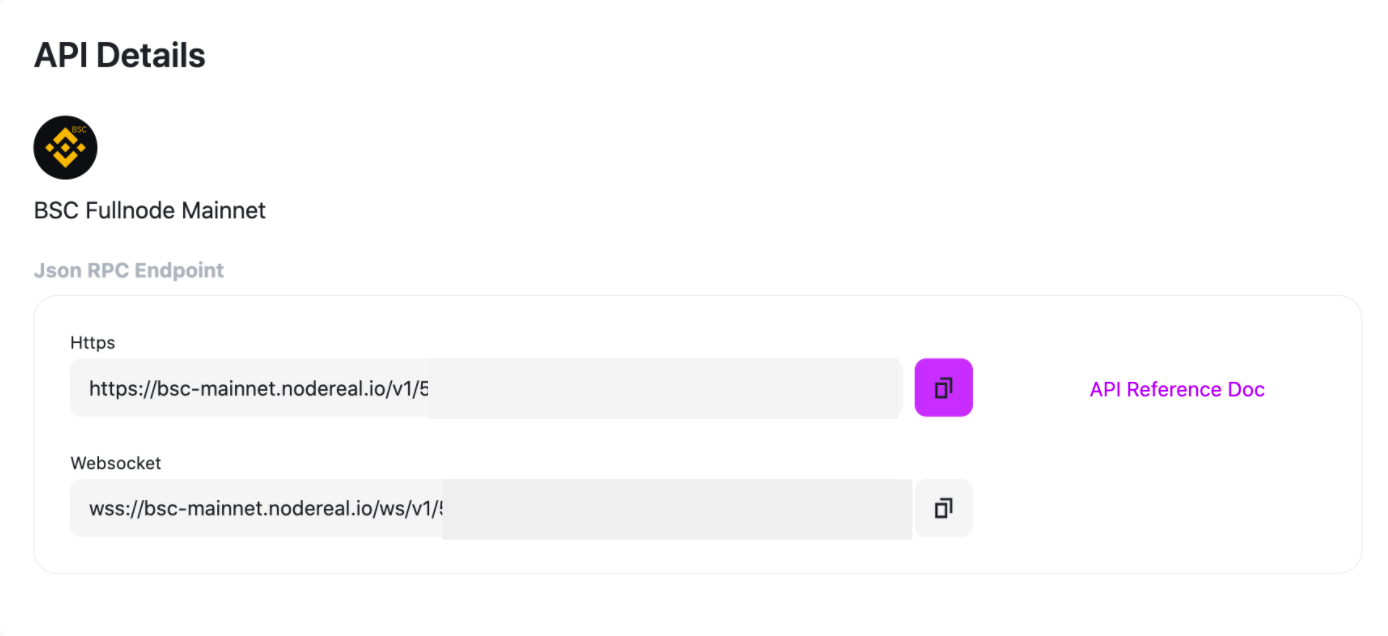
Task: Click the https://bsc-mainnet.nodereal.io URL text
Action: click(258, 388)
